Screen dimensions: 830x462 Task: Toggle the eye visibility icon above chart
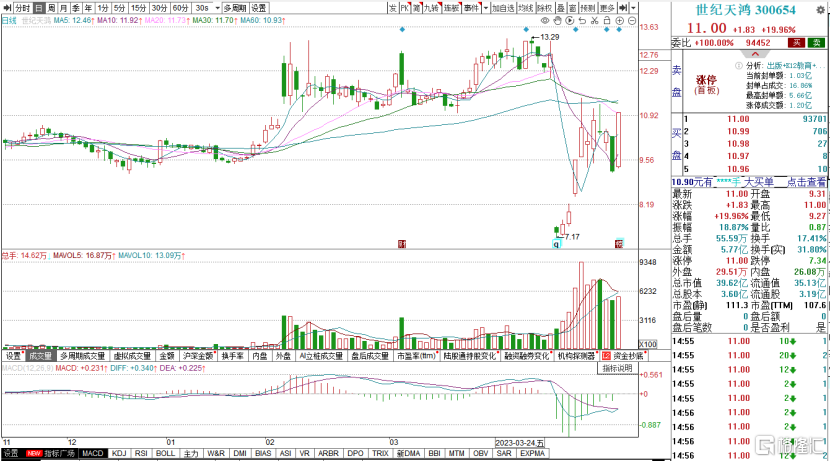(x=545, y=21)
